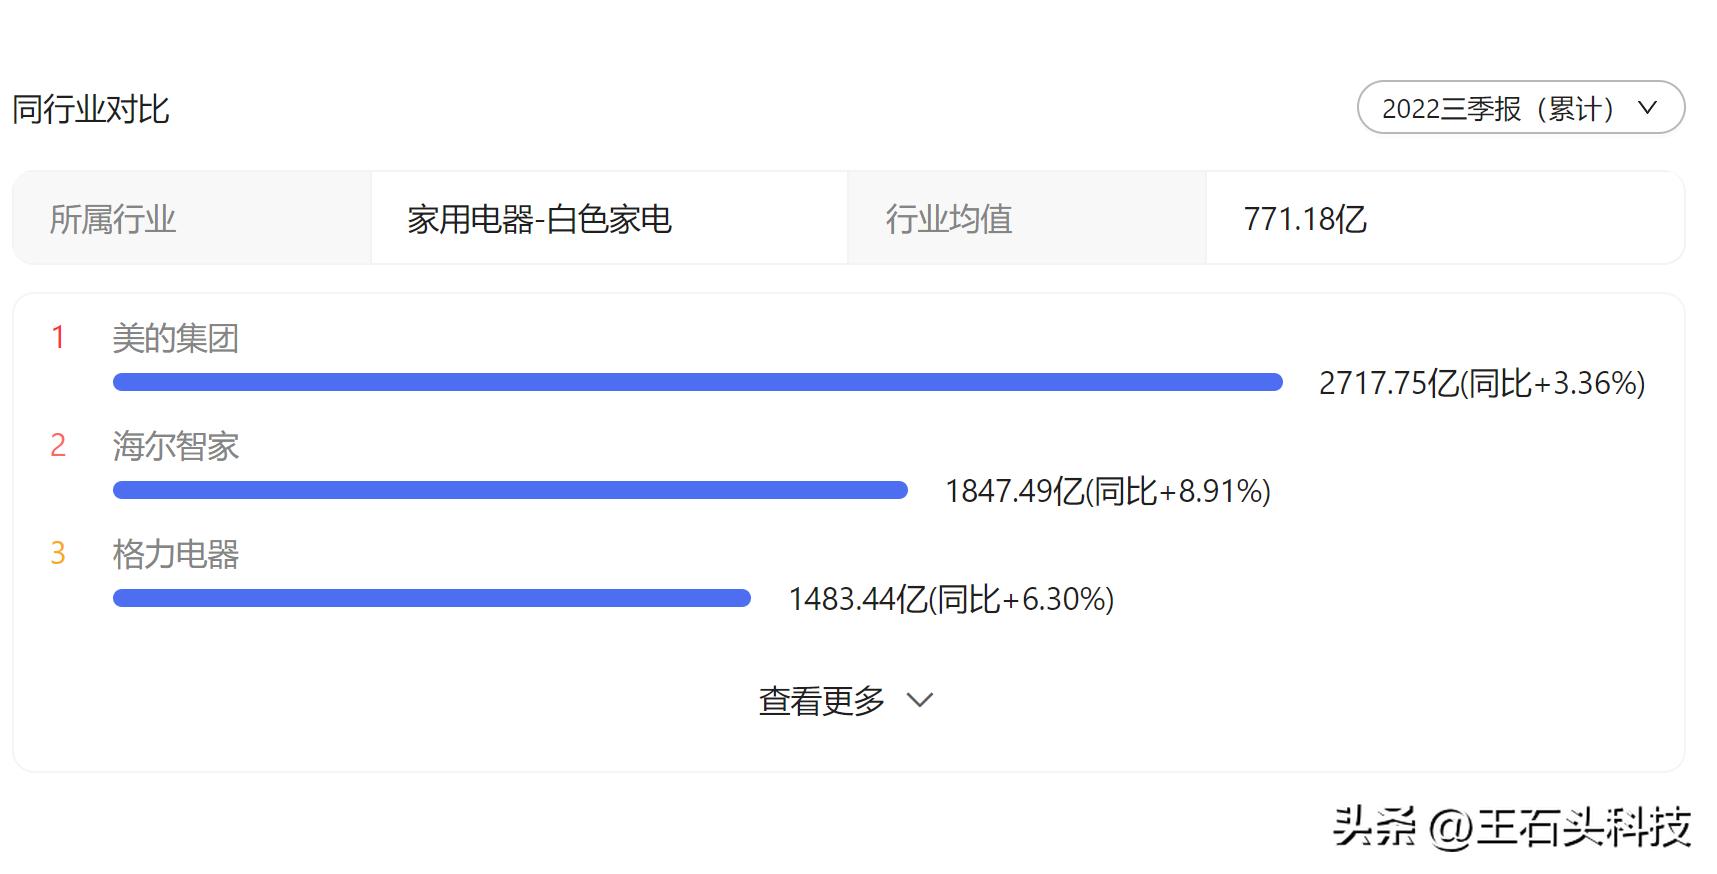1717x874 pixels.
Task: Click the 同行业对比 section title
Action: click(91, 109)
